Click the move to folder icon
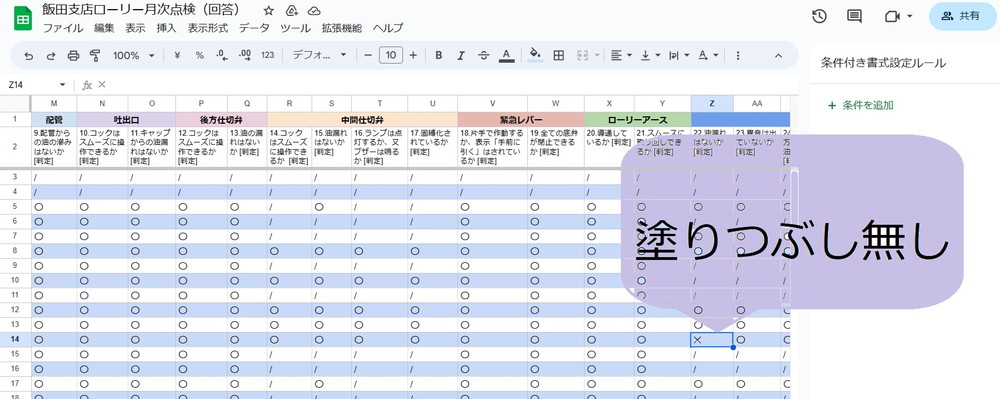 (x=291, y=11)
